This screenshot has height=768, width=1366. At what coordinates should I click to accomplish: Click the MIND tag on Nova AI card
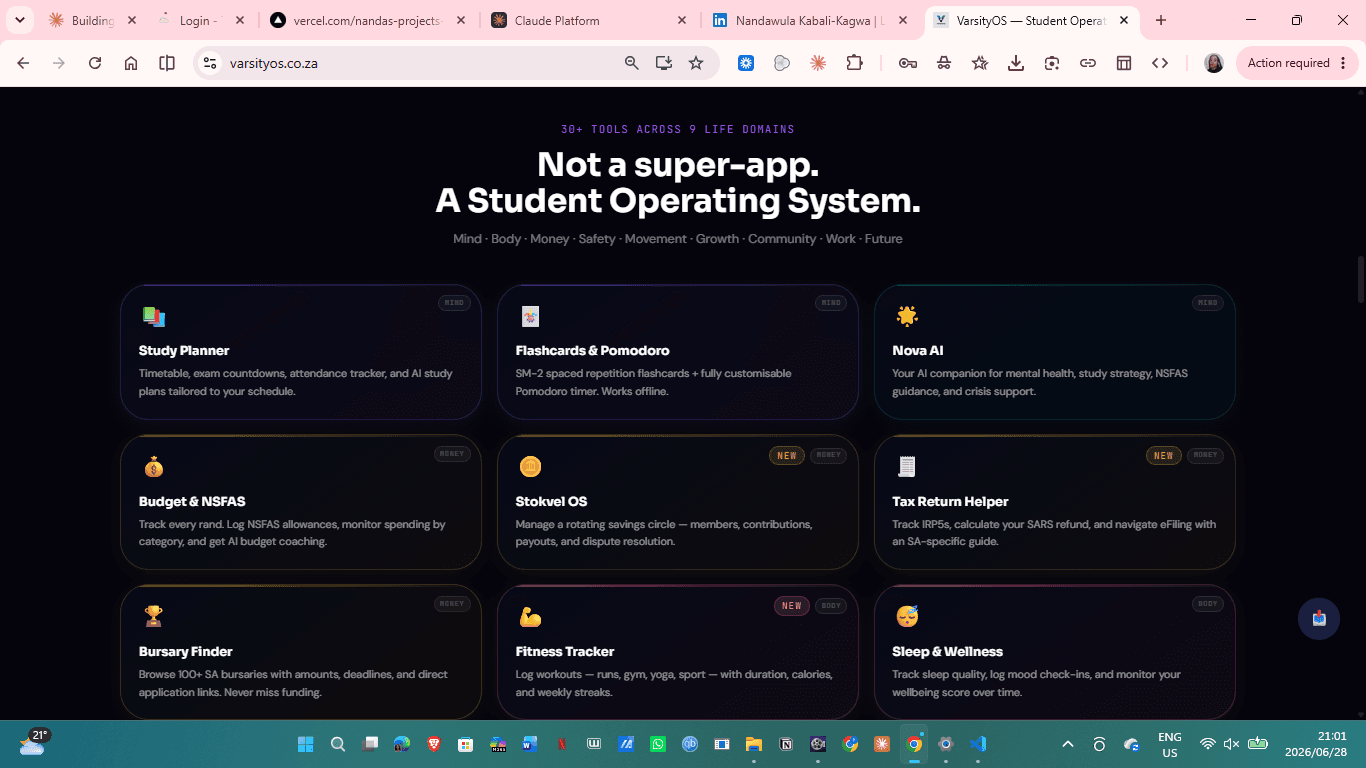click(1208, 303)
